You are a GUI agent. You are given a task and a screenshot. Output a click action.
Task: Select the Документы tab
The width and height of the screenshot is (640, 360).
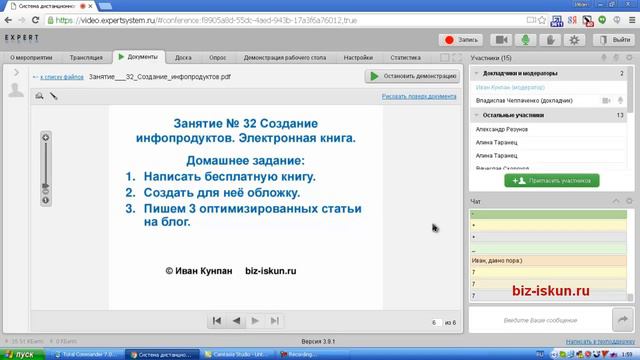(138, 57)
